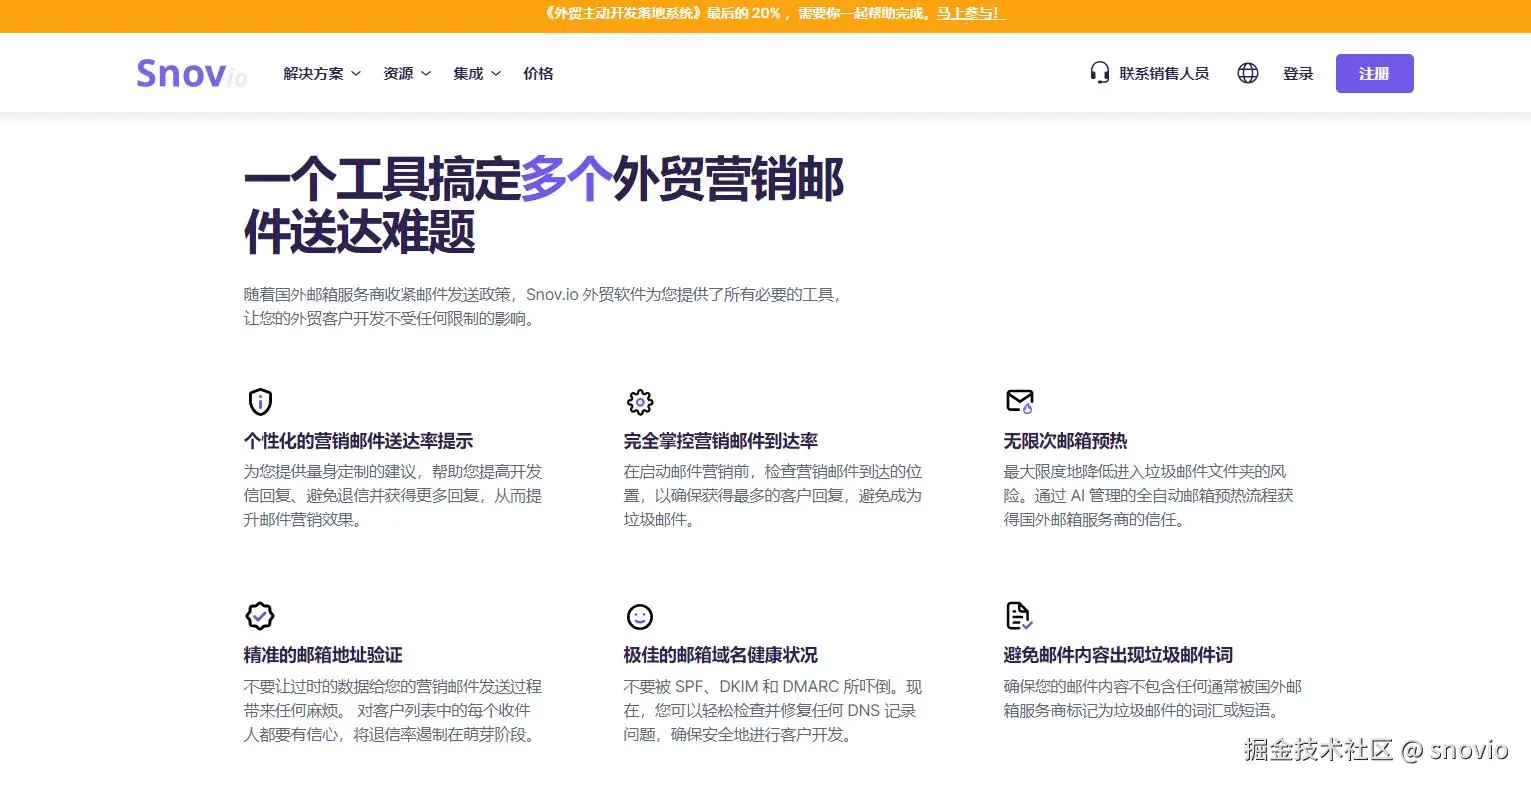1531x786 pixels.
Task: Click the paragraph mentioning SPF、DKIM 和 DMARC
Action: point(773,711)
